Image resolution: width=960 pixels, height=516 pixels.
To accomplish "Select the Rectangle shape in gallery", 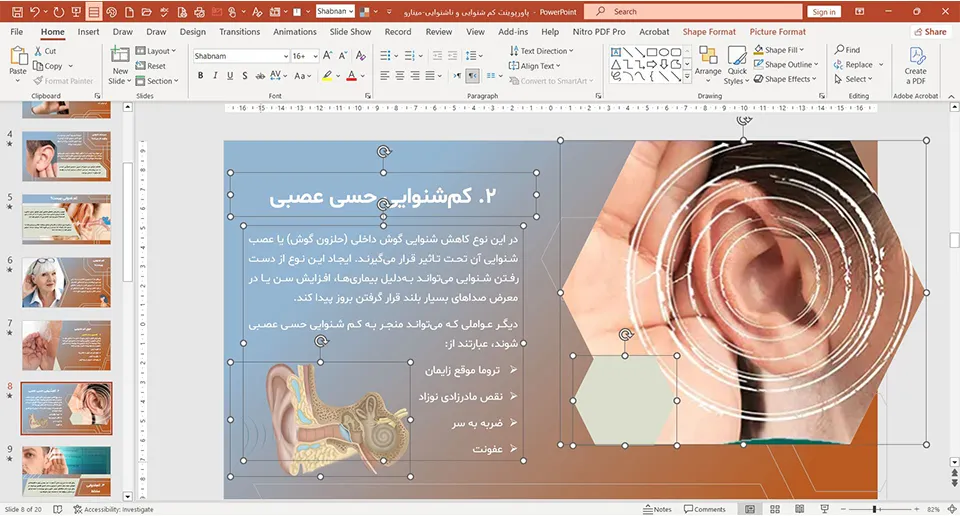I will [652, 52].
